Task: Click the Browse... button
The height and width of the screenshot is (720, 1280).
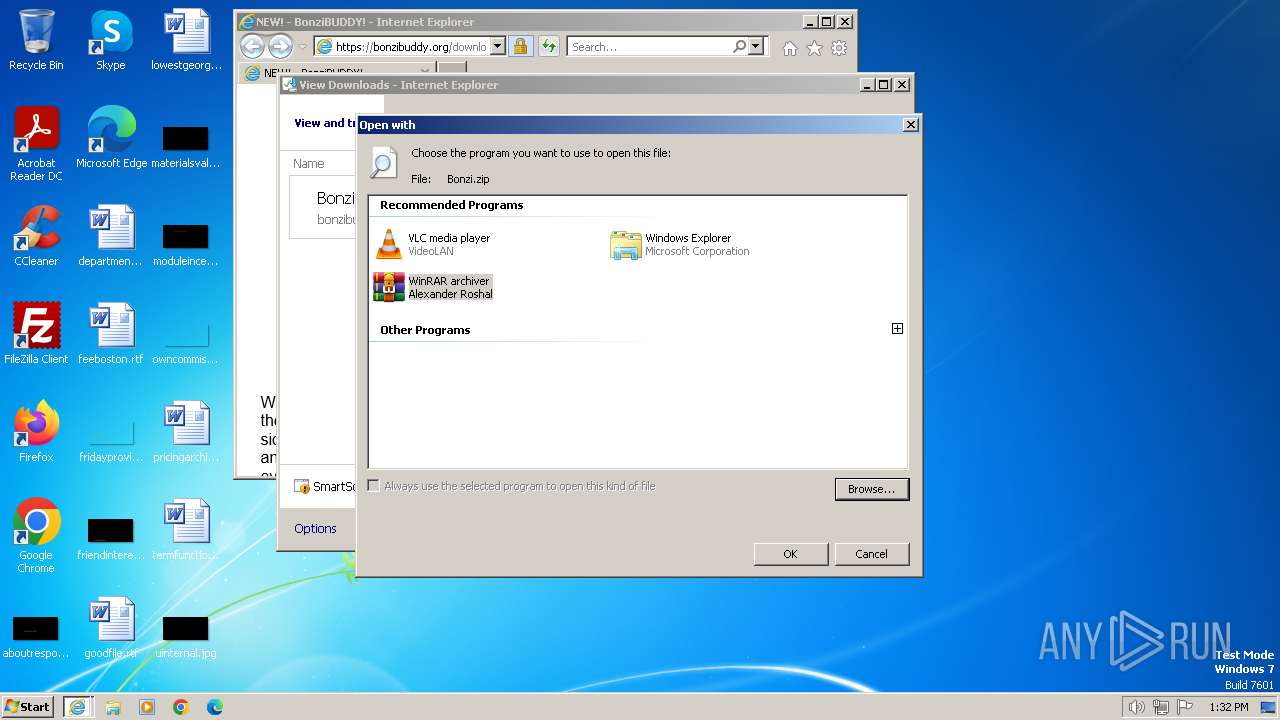Action: click(x=871, y=489)
